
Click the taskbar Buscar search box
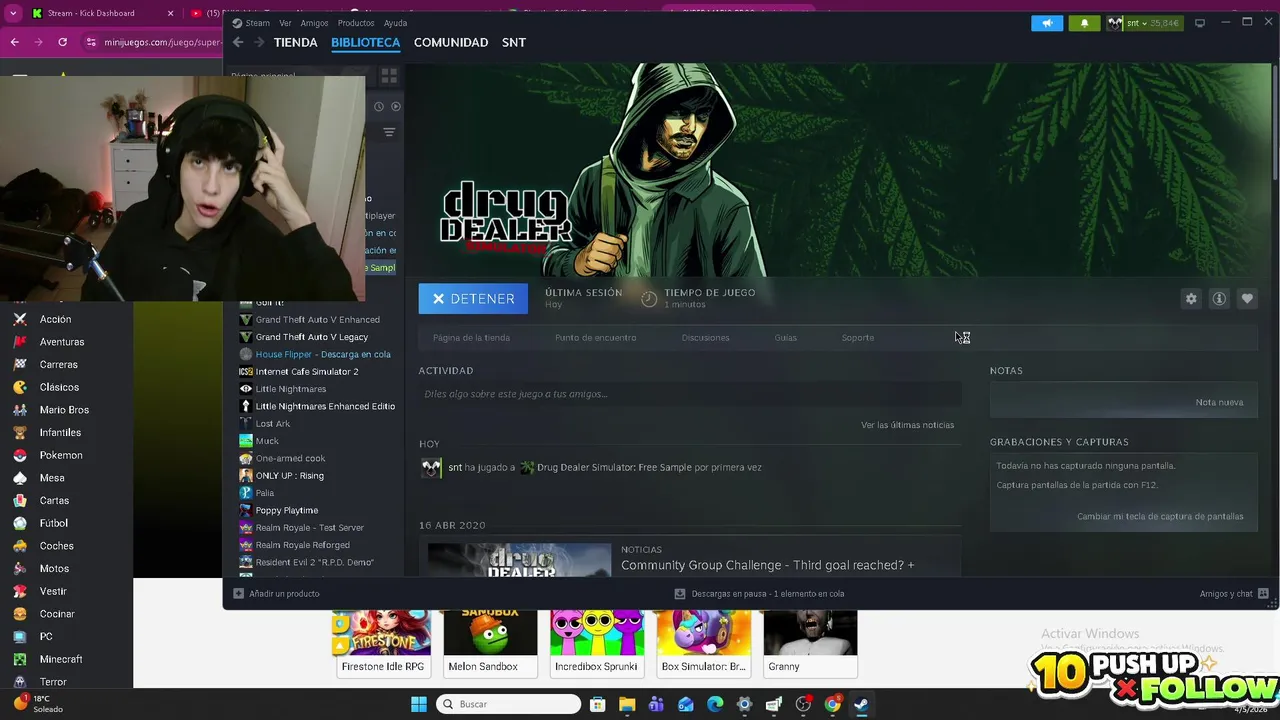point(509,704)
